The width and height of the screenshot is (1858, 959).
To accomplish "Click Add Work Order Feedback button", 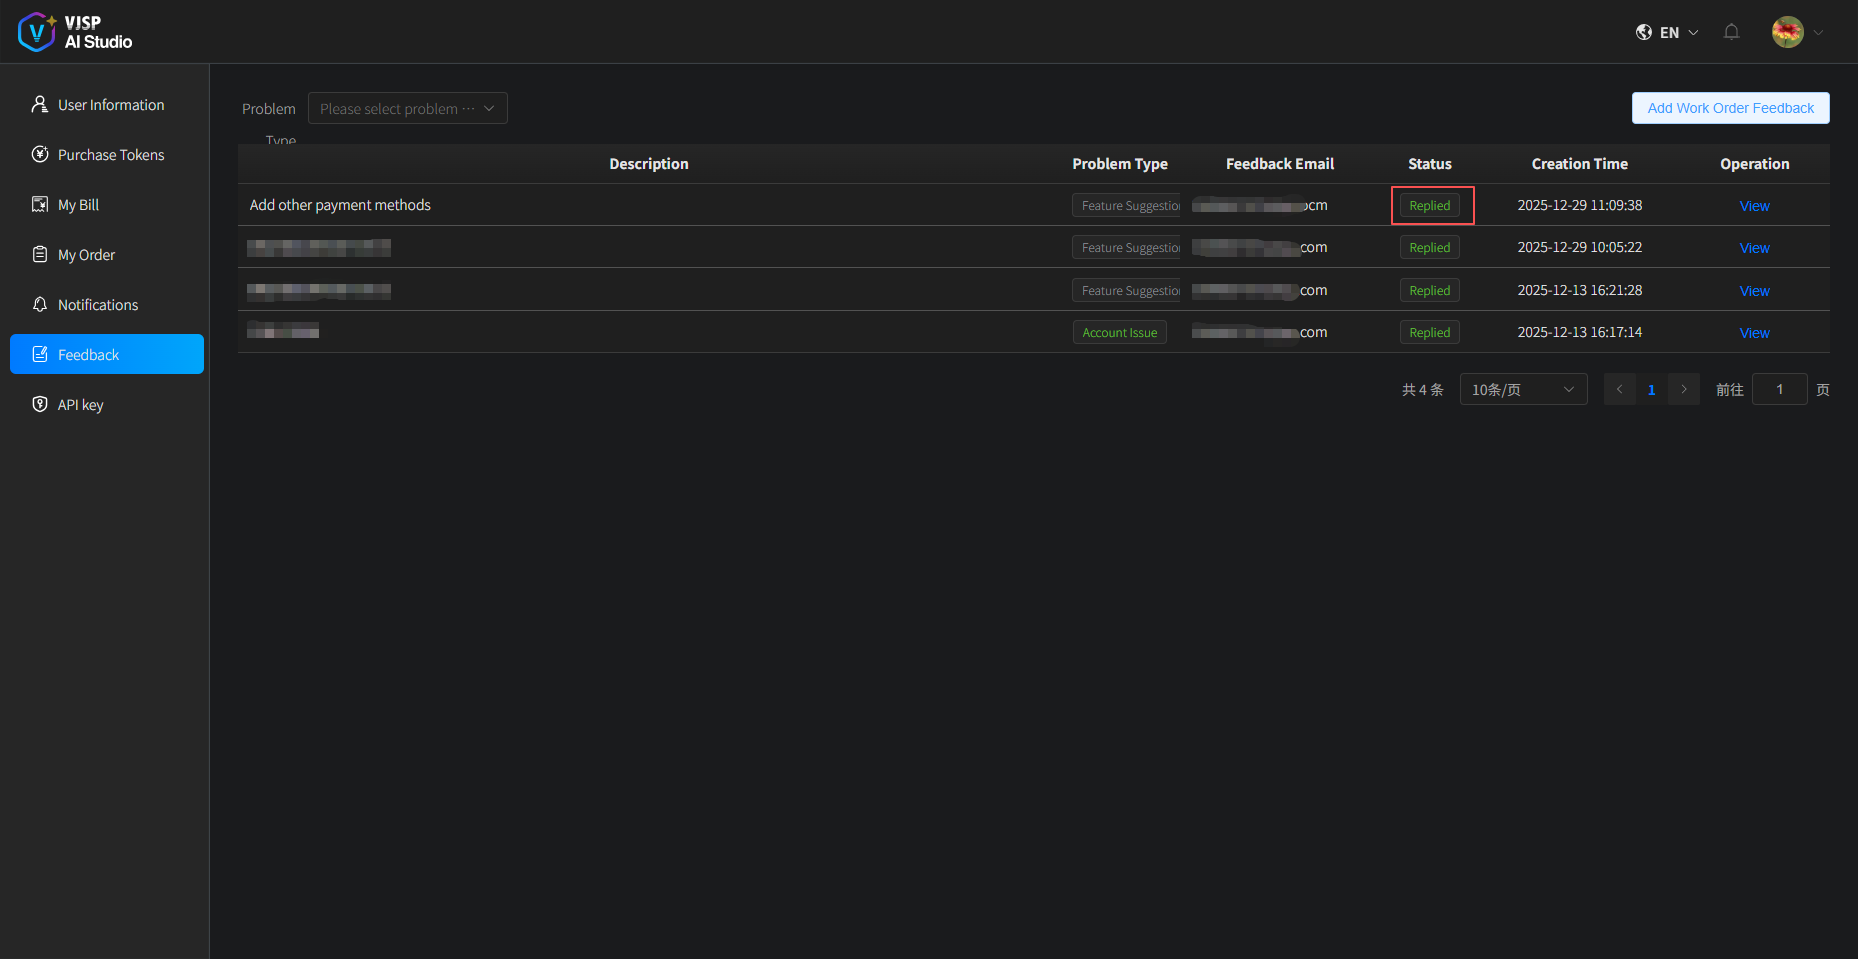I will (1730, 108).
